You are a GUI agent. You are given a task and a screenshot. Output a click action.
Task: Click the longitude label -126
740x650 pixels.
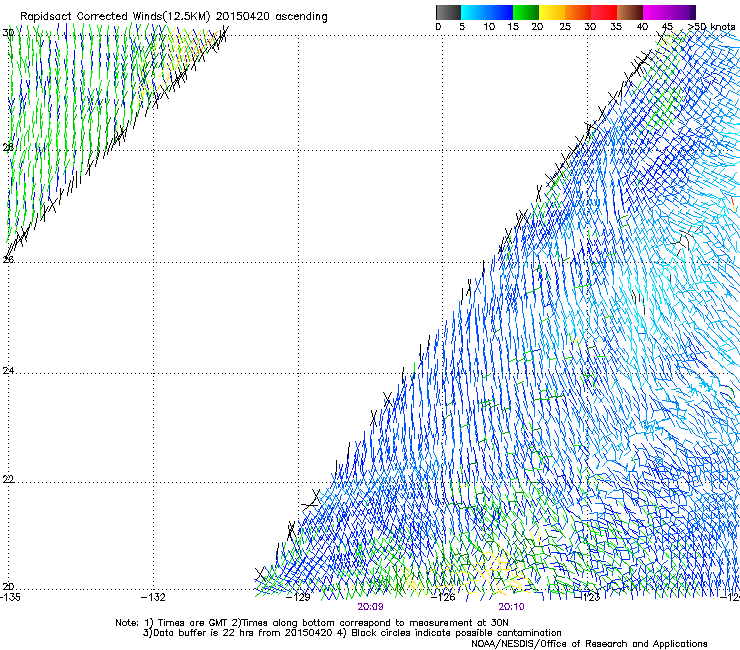(443, 597)
